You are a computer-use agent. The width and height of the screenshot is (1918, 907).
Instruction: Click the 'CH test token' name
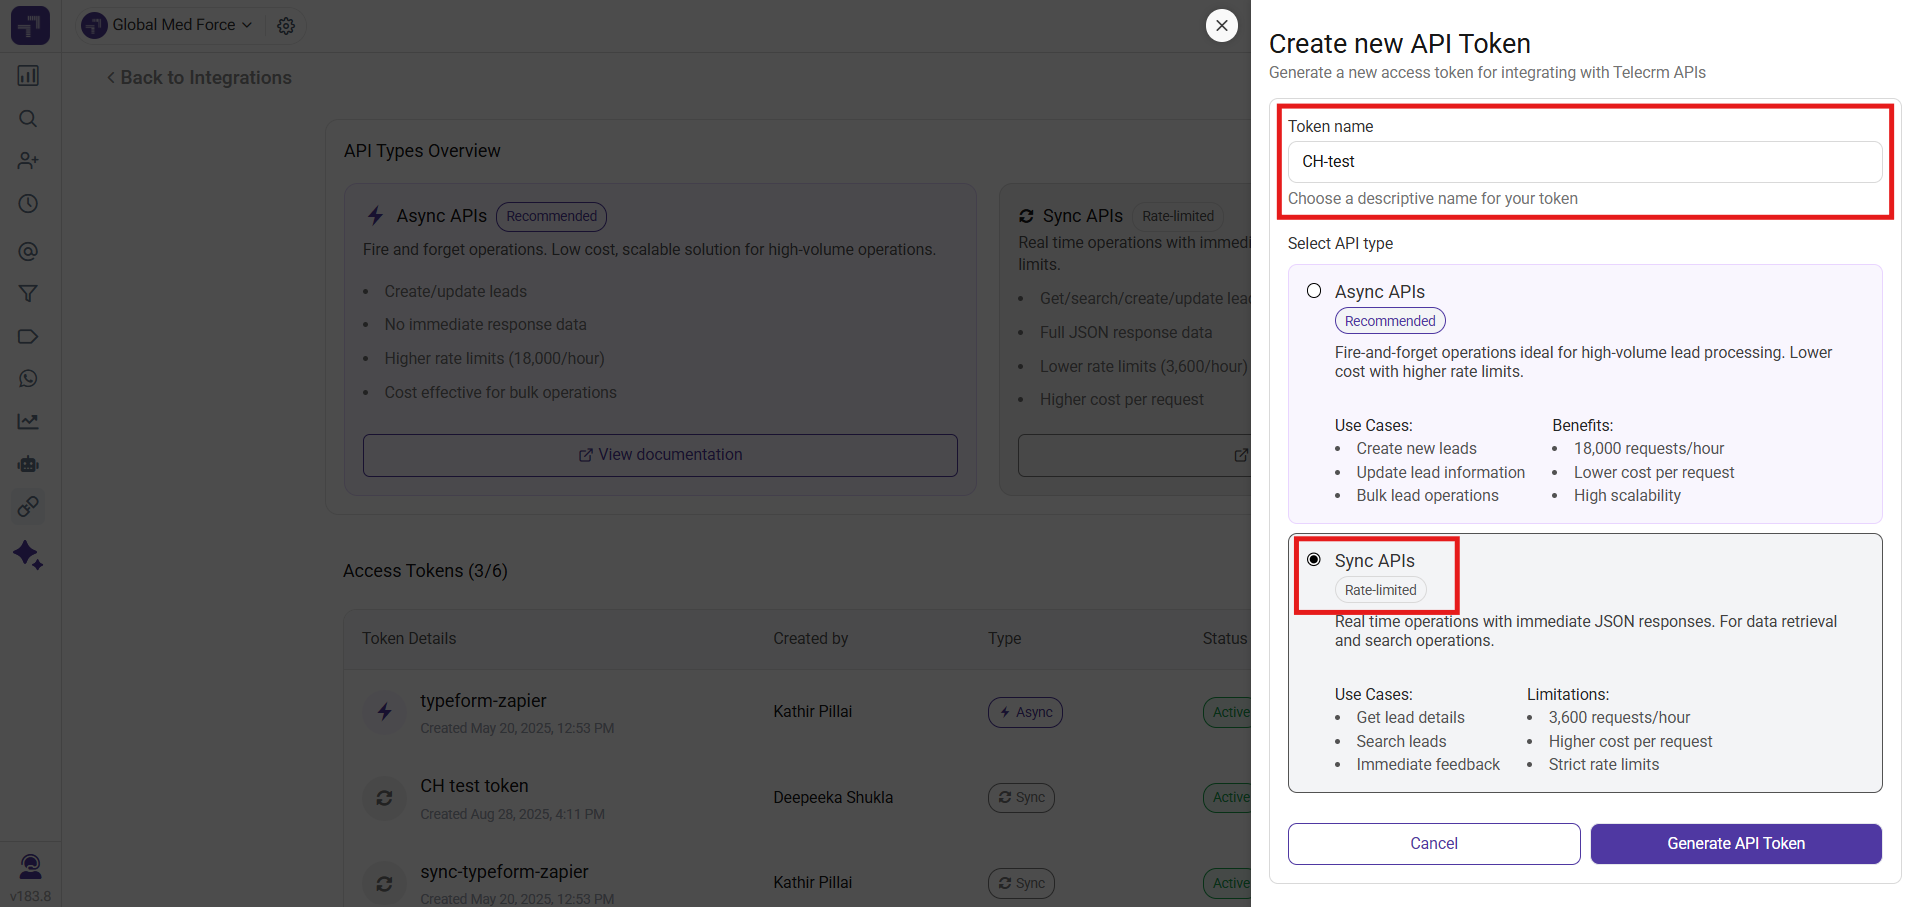(474, 786)
